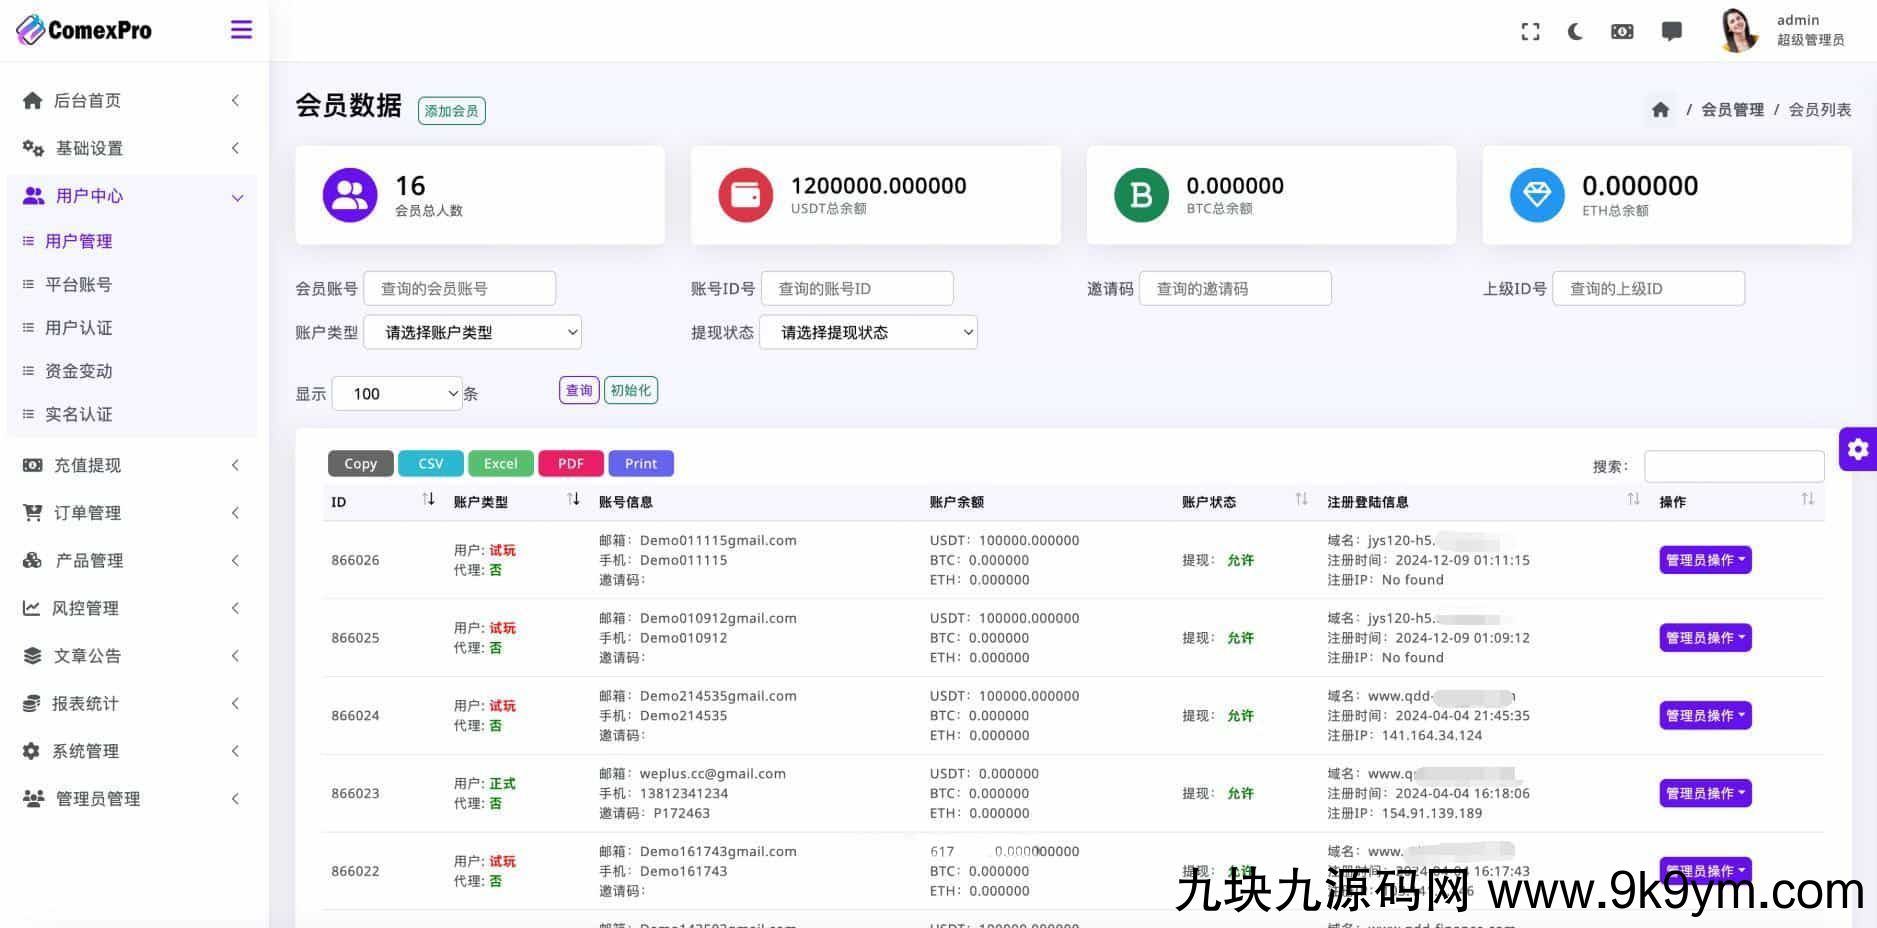Click the 添加会员 button

point(451,111)
